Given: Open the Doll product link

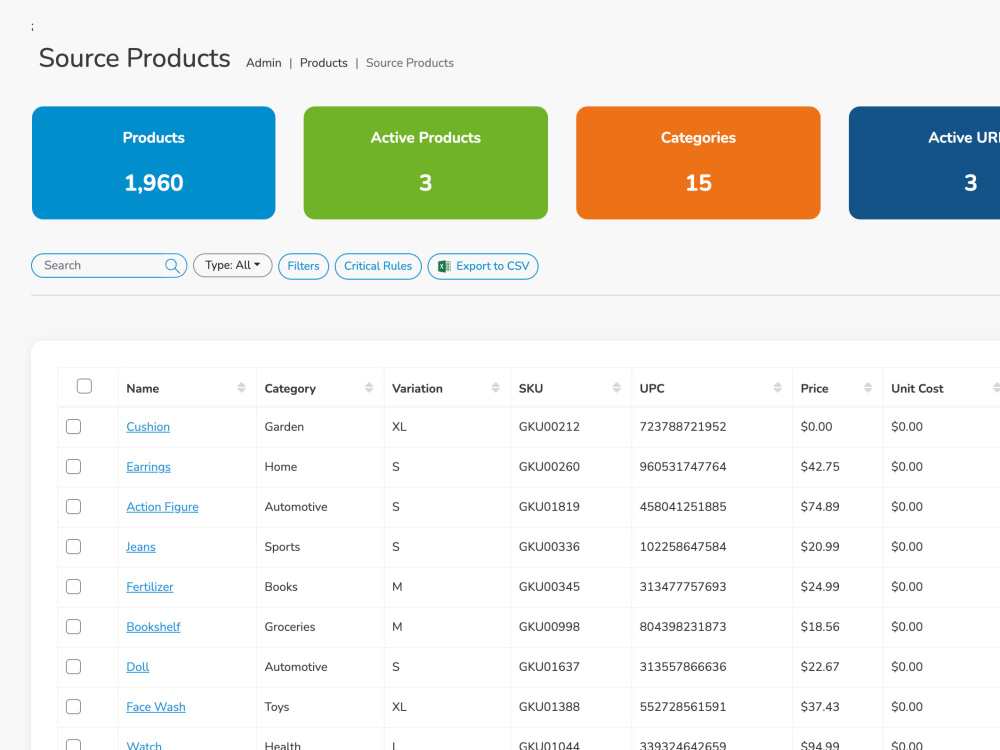Looking at the screenshot, I should (x=138, y=666).
